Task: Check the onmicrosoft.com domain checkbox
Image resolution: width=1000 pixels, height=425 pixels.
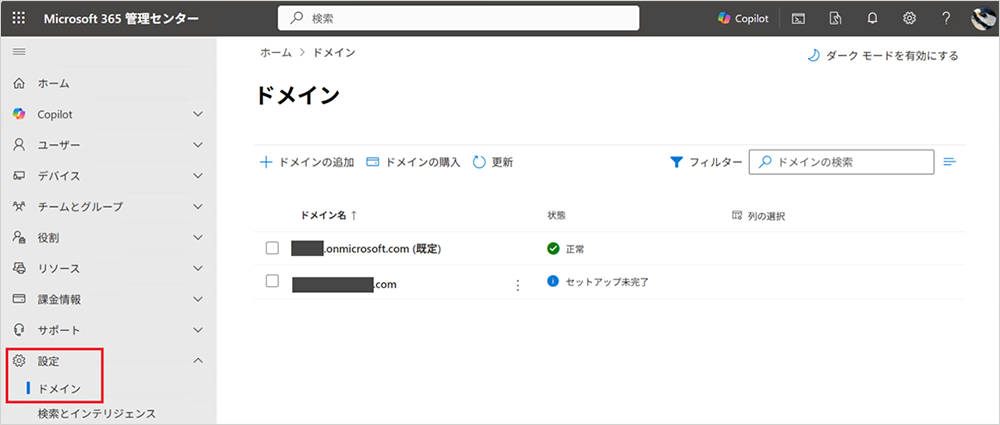Action: [272, 248]
